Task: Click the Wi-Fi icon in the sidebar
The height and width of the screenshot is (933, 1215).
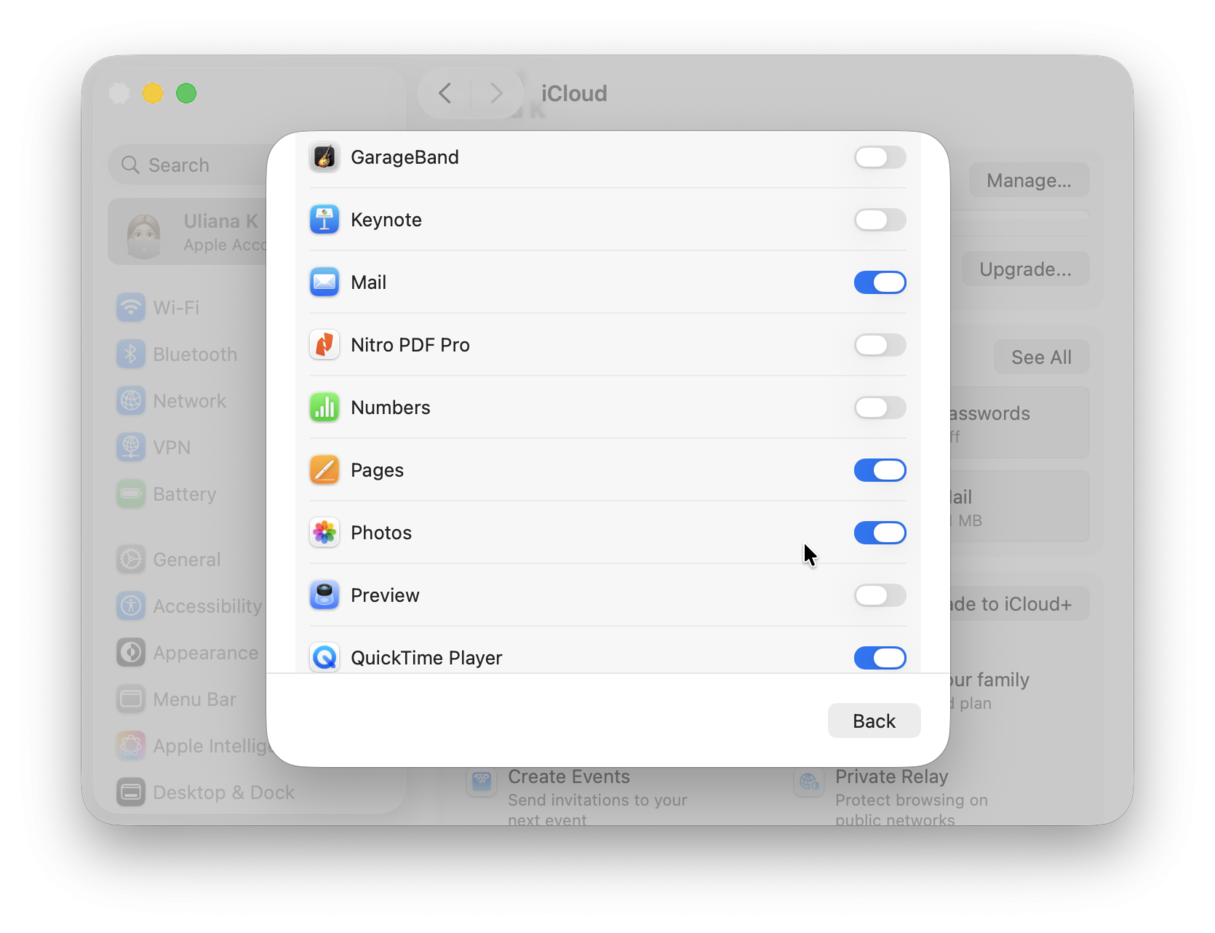Action: click(131, 307)
